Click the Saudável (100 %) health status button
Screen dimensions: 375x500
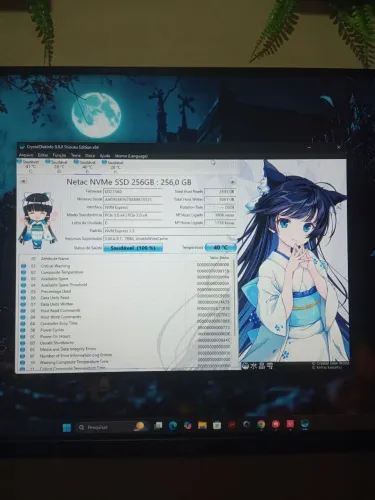[x=133, y=248]
